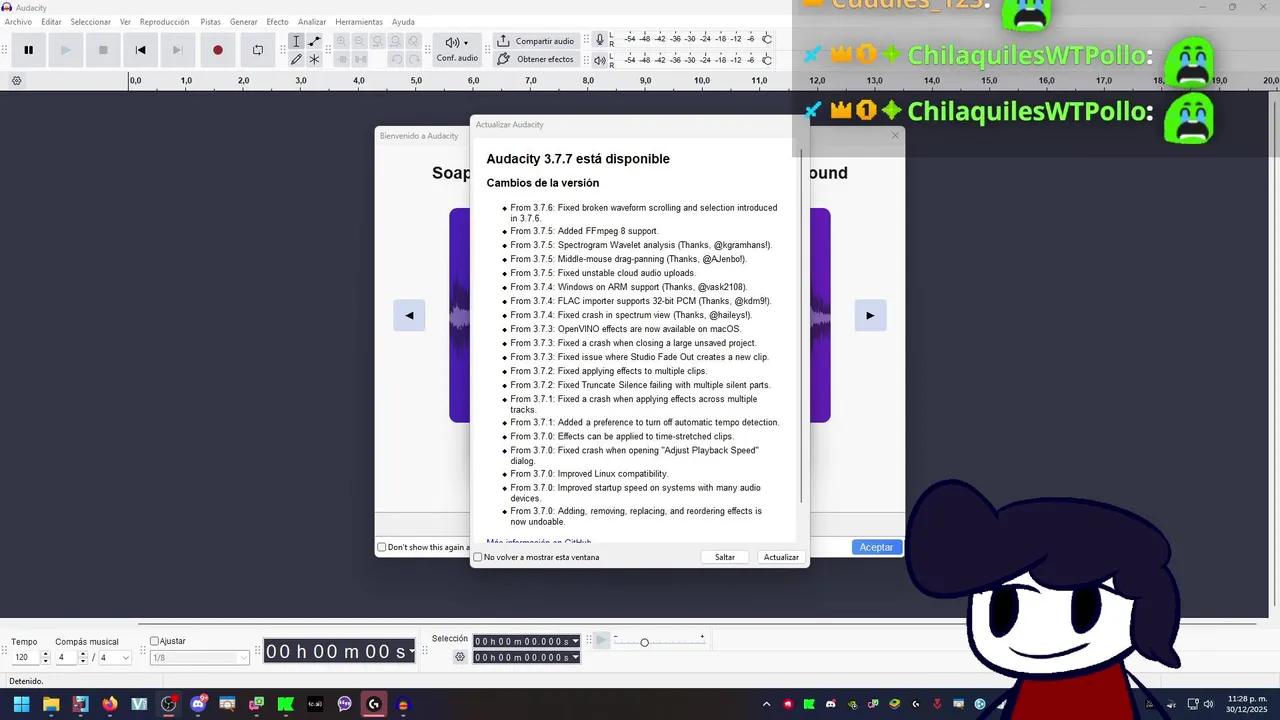Click the recording meter microphone icon
This screenshot has height=720, width=1280.
tap(600, 40)
